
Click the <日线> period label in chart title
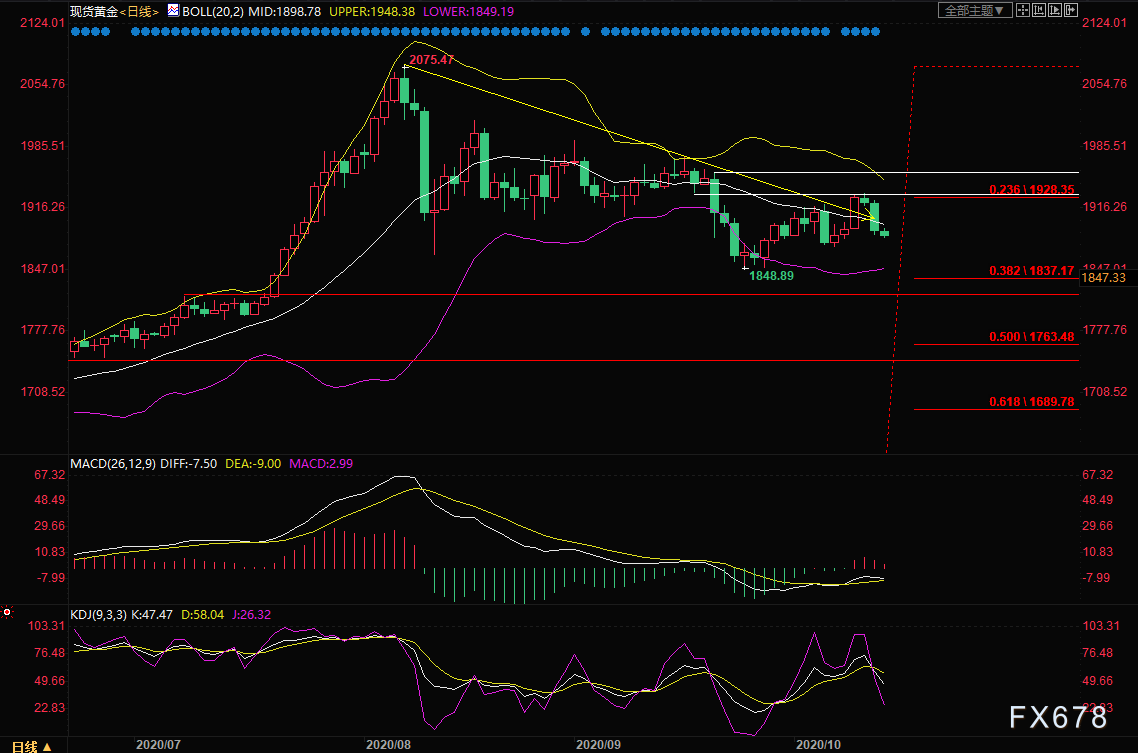click(138, 12)
